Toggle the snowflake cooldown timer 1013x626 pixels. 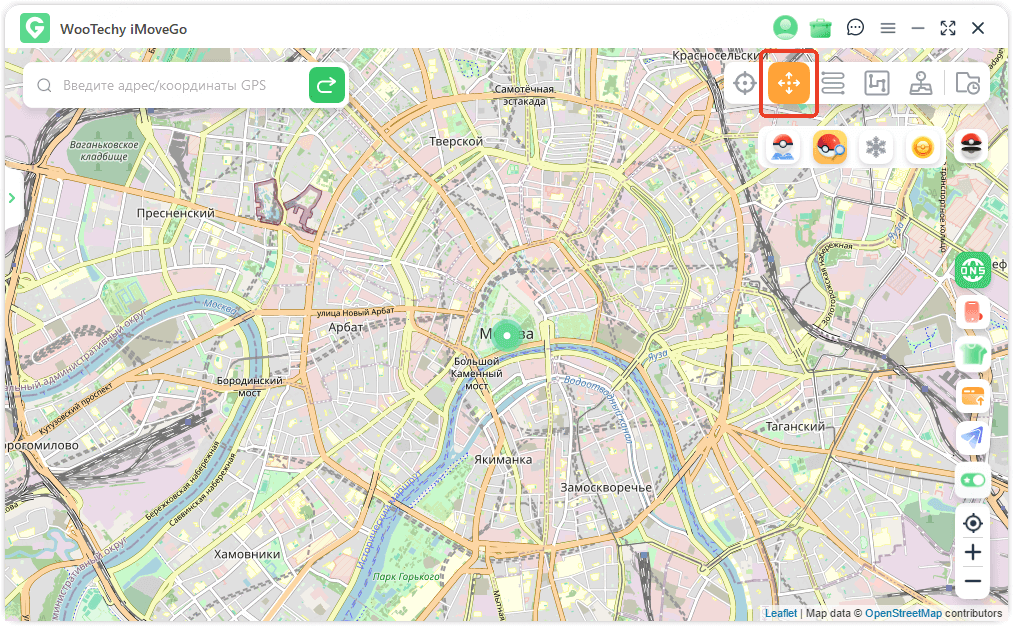pyautogui.click(x=877, y=148)
